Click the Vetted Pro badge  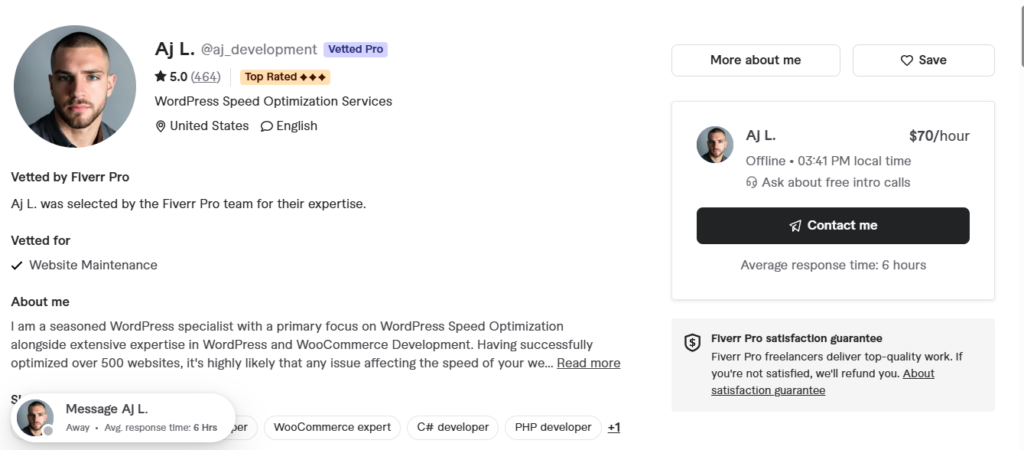(x=356, y=50)
